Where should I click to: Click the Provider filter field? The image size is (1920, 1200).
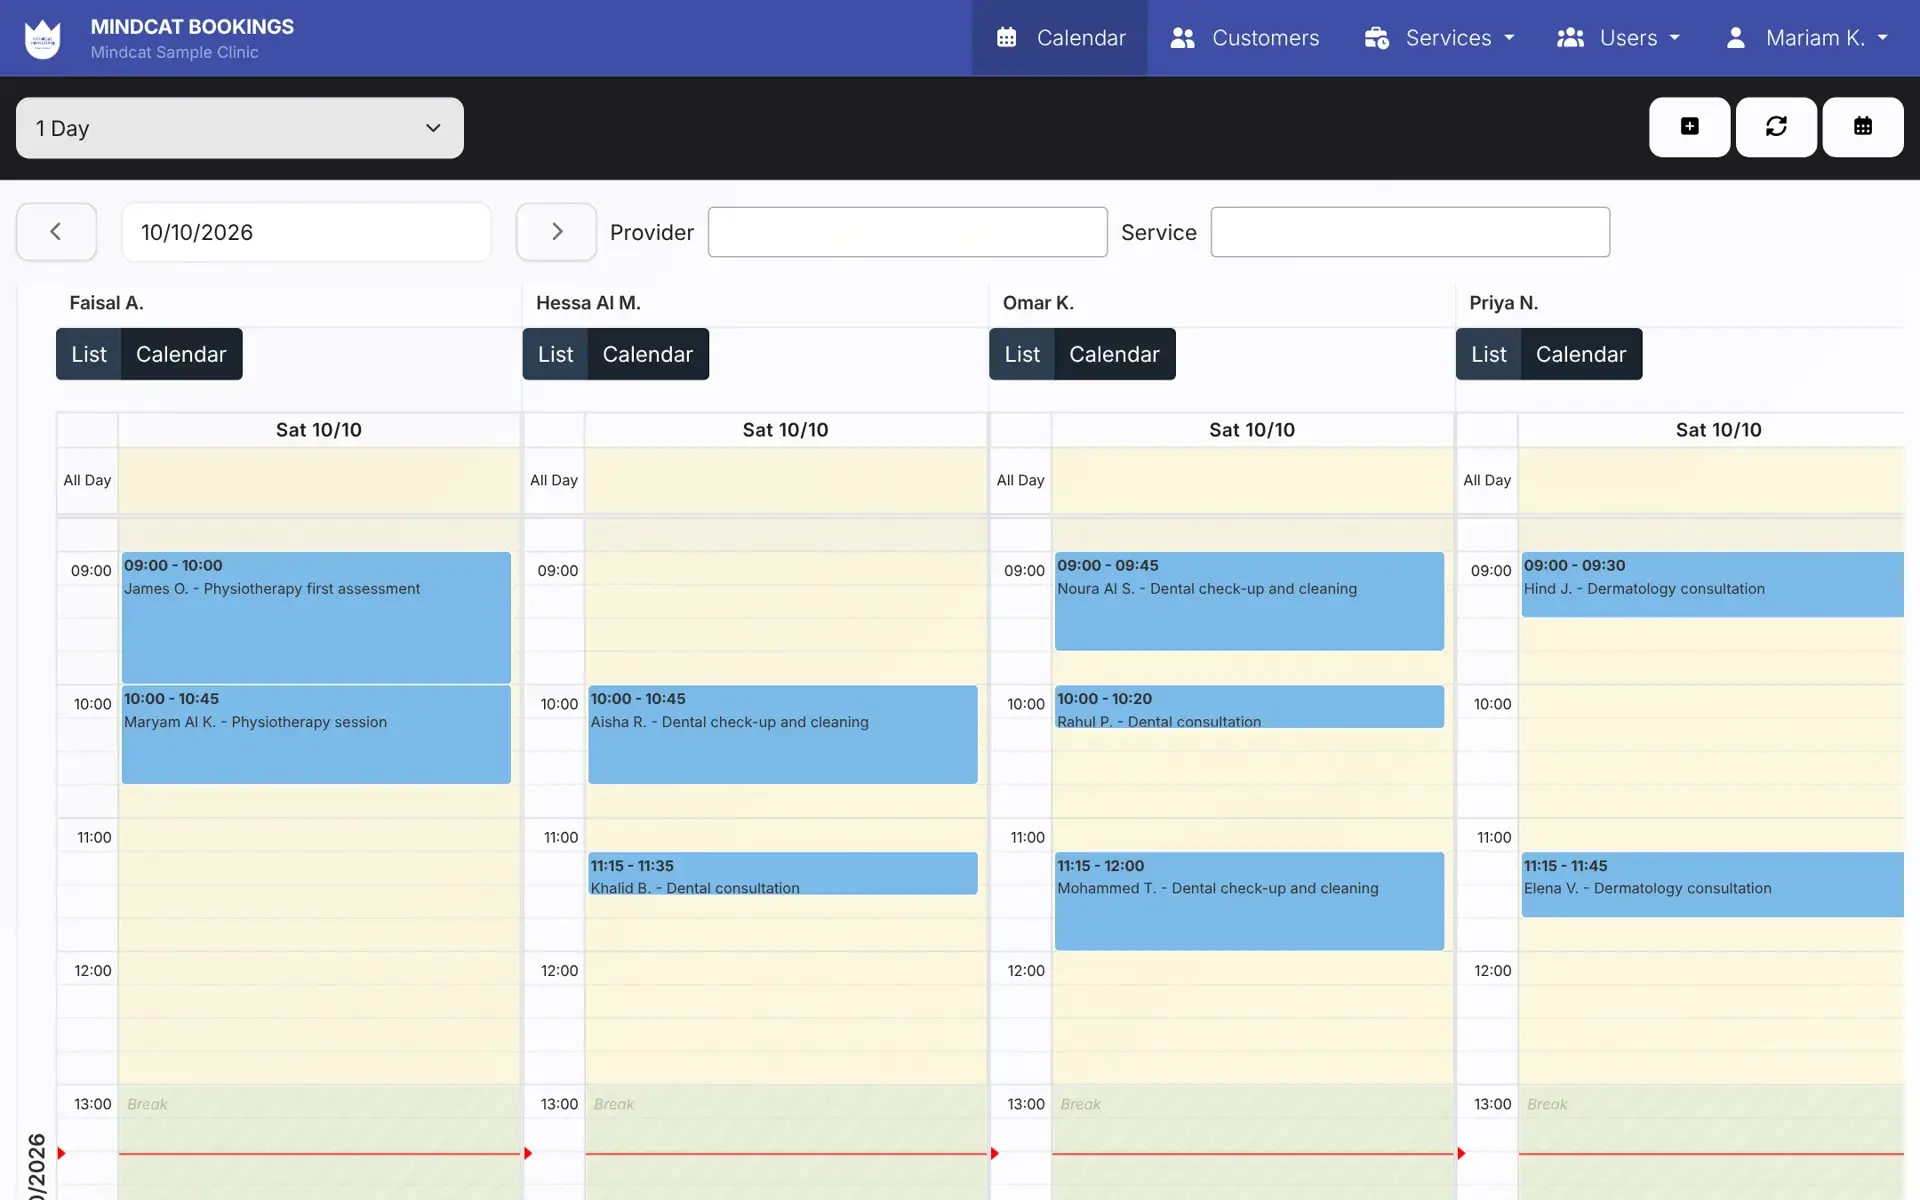[x=907, y=232]
